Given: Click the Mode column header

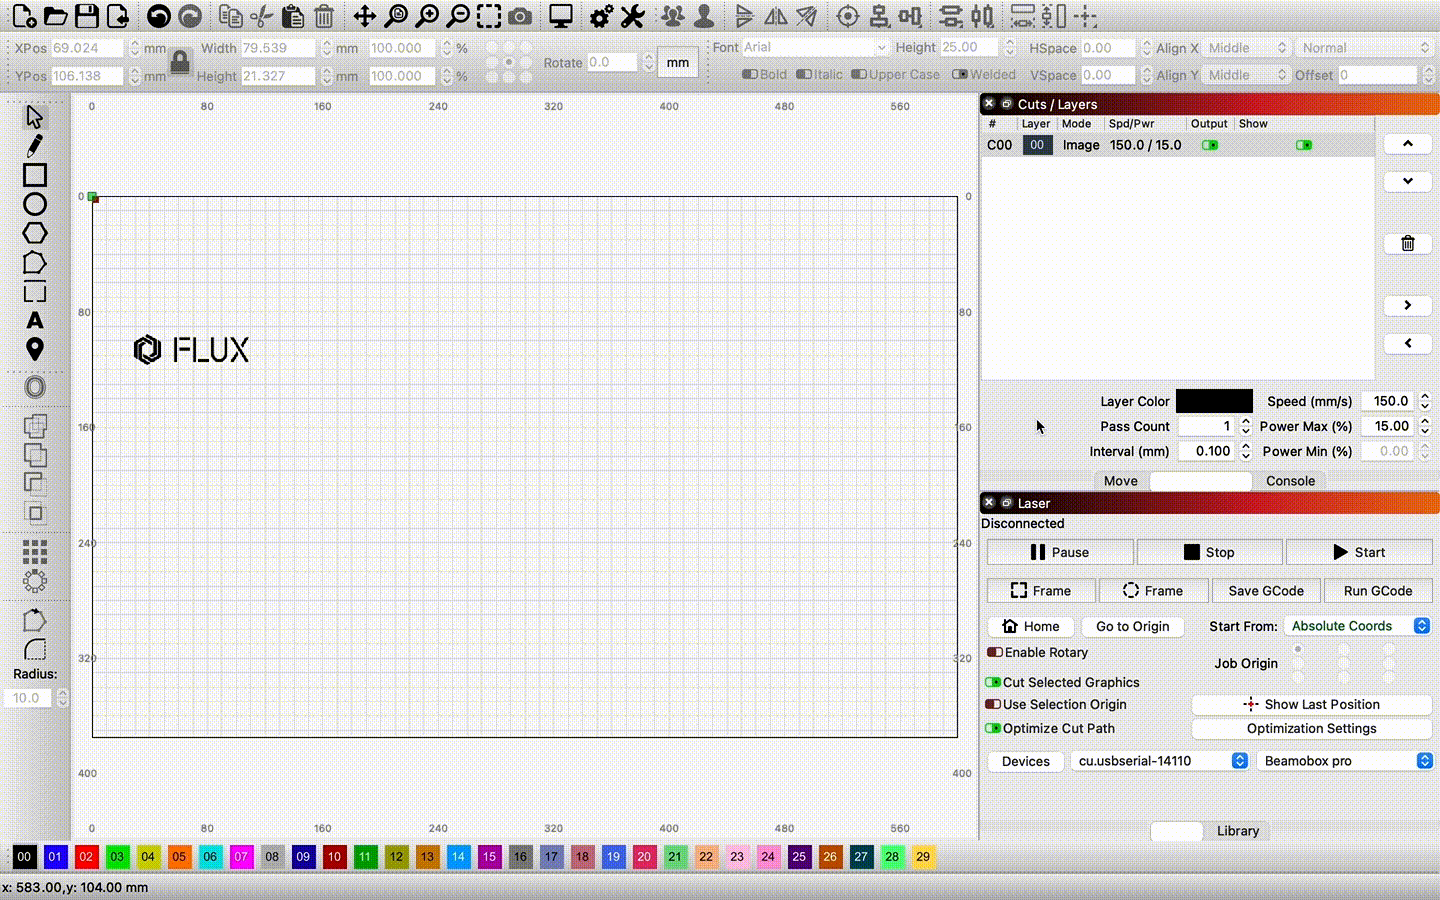Looking at the screenshot, I should point(1077,124).
